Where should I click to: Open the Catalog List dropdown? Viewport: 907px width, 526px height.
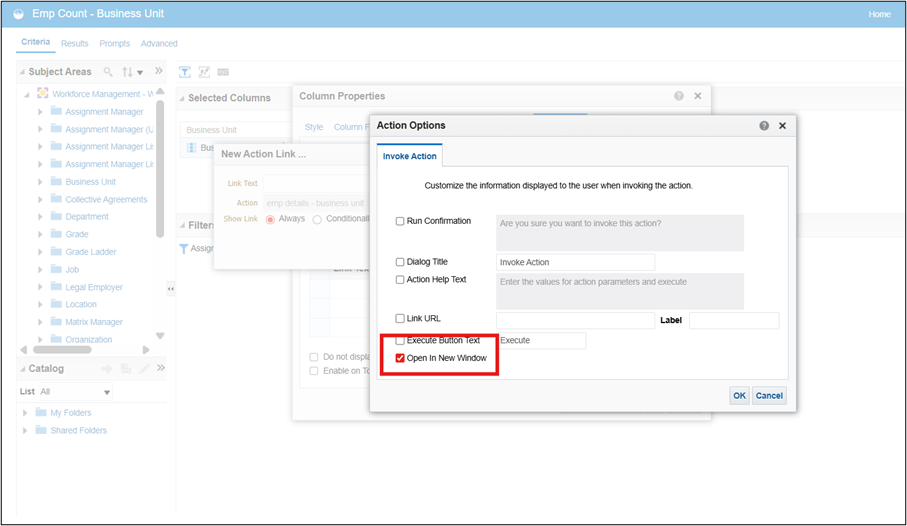coord(107,392)
